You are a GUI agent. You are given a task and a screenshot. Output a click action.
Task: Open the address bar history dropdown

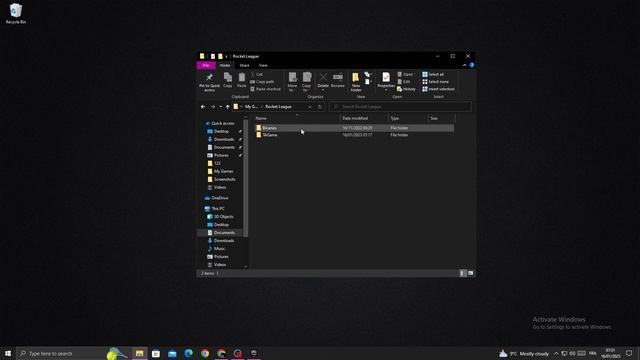[310, 107]
